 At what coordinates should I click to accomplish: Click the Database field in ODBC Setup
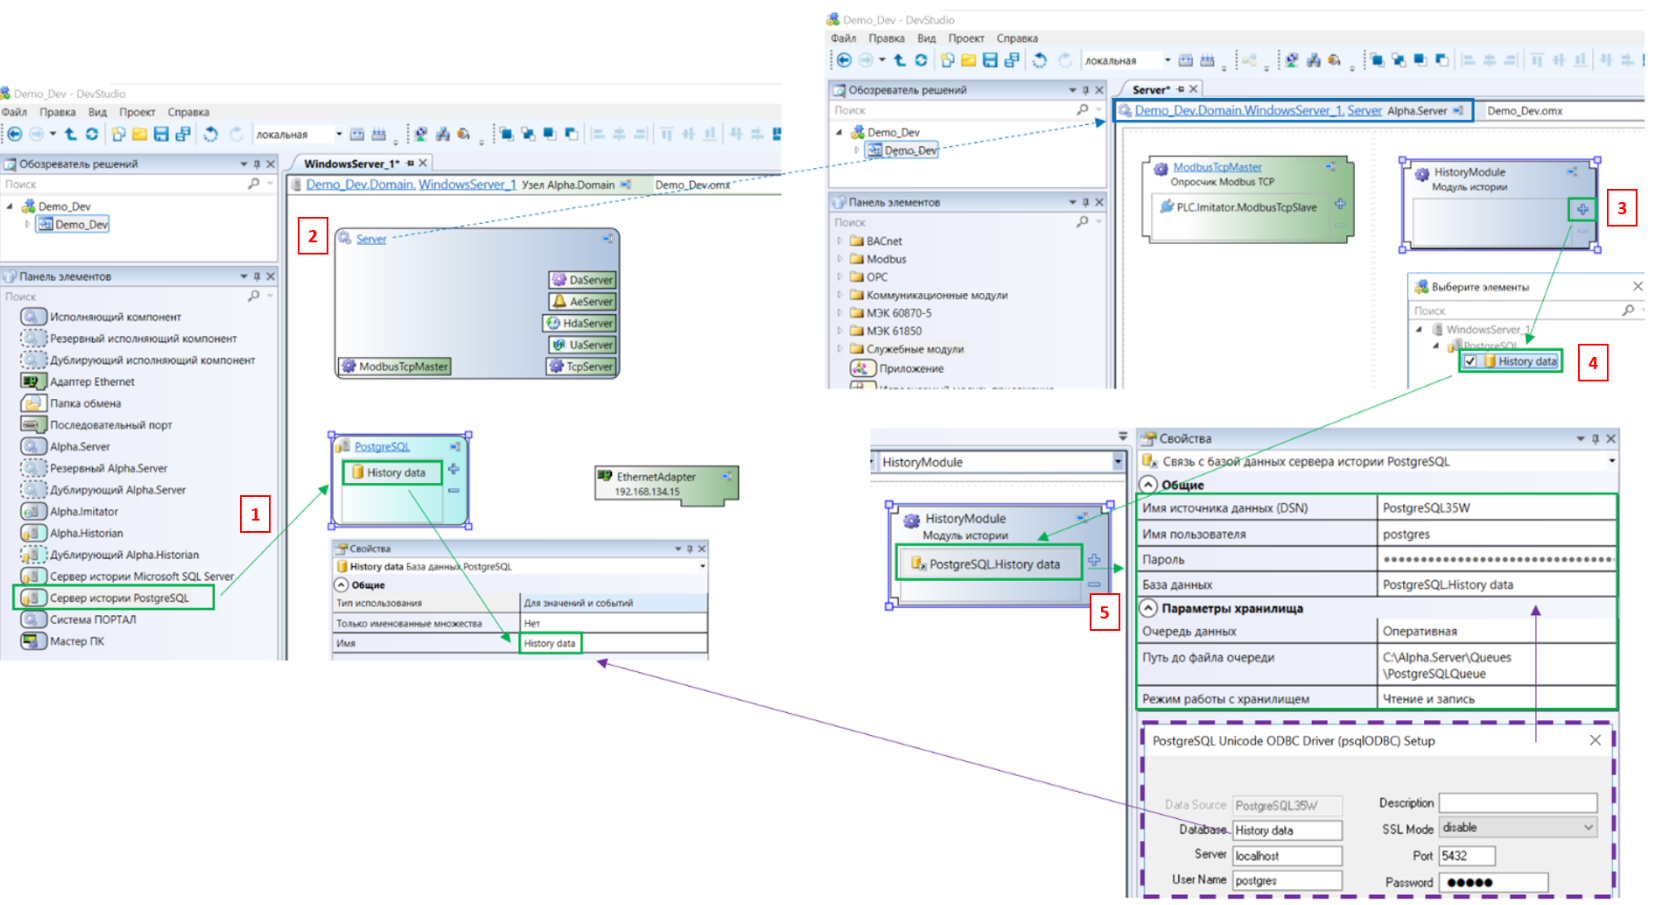pyautogui.click(x=1286, y=830)
